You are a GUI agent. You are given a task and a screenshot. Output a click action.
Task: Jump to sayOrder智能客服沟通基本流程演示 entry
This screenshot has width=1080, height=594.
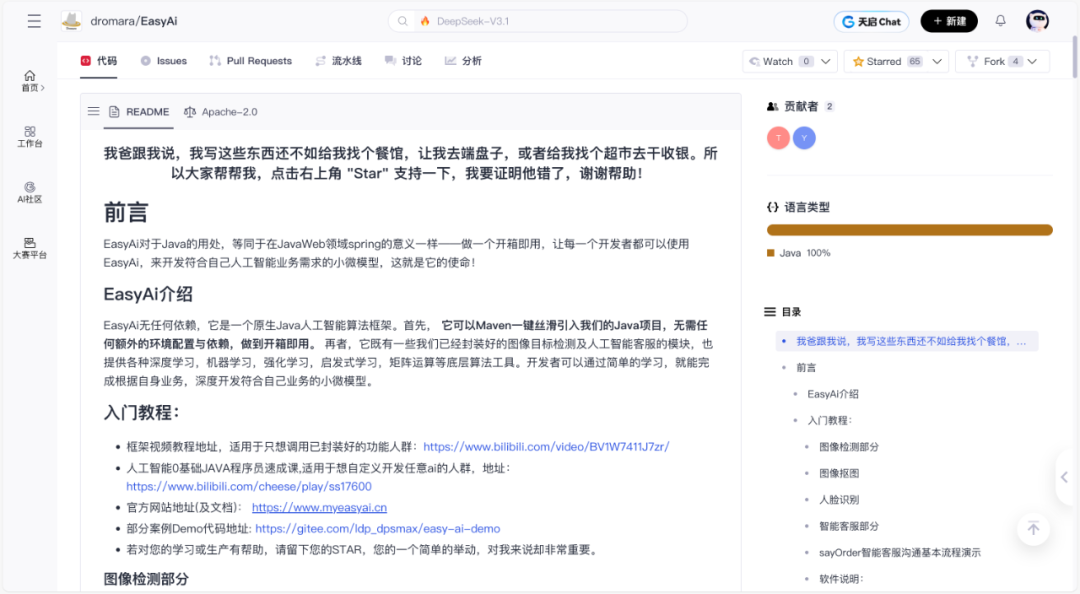[x=900, y=553]
